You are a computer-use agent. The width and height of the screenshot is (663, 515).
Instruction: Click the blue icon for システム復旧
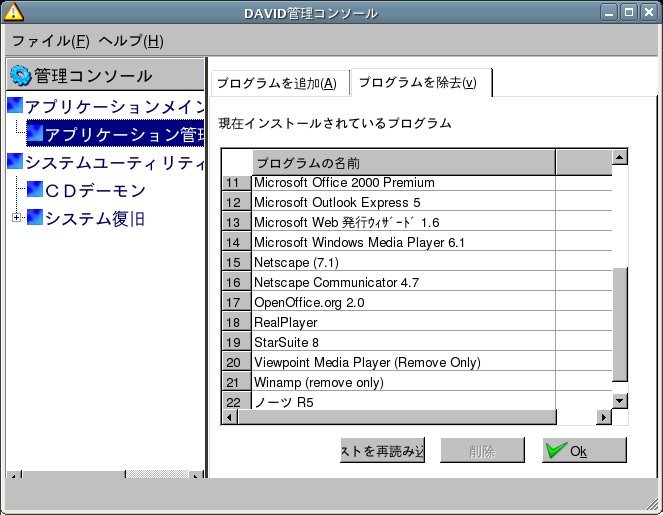click(x=35, y=217)
